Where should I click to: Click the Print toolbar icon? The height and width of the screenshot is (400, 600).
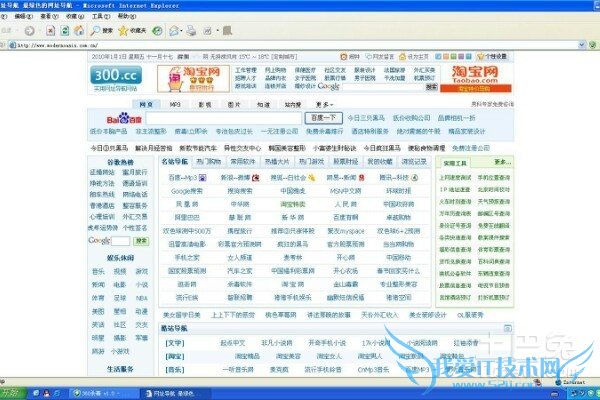click(x=191, y=31)
